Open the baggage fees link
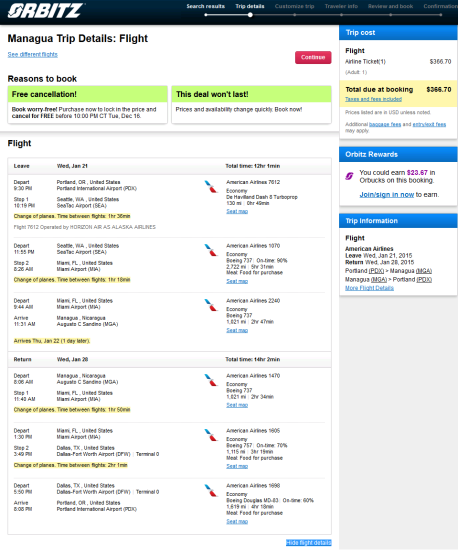 tap(385, 124)
